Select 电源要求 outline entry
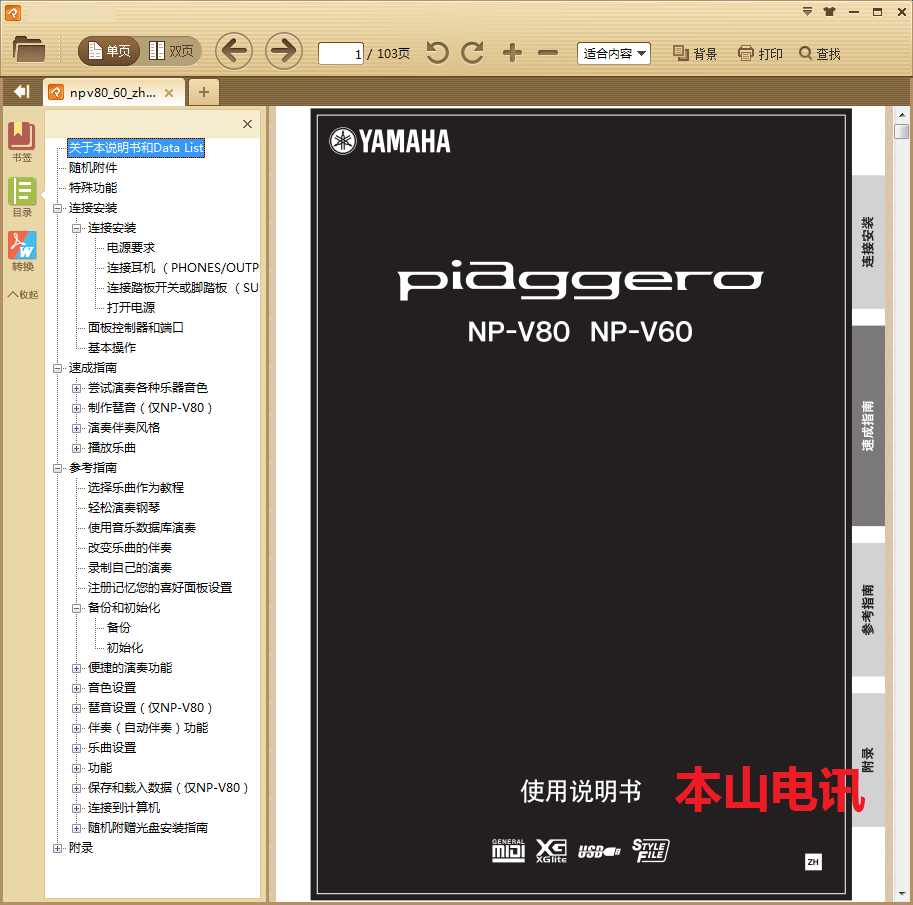The width and height of the screenshot is (913, 905). (131, 248)
